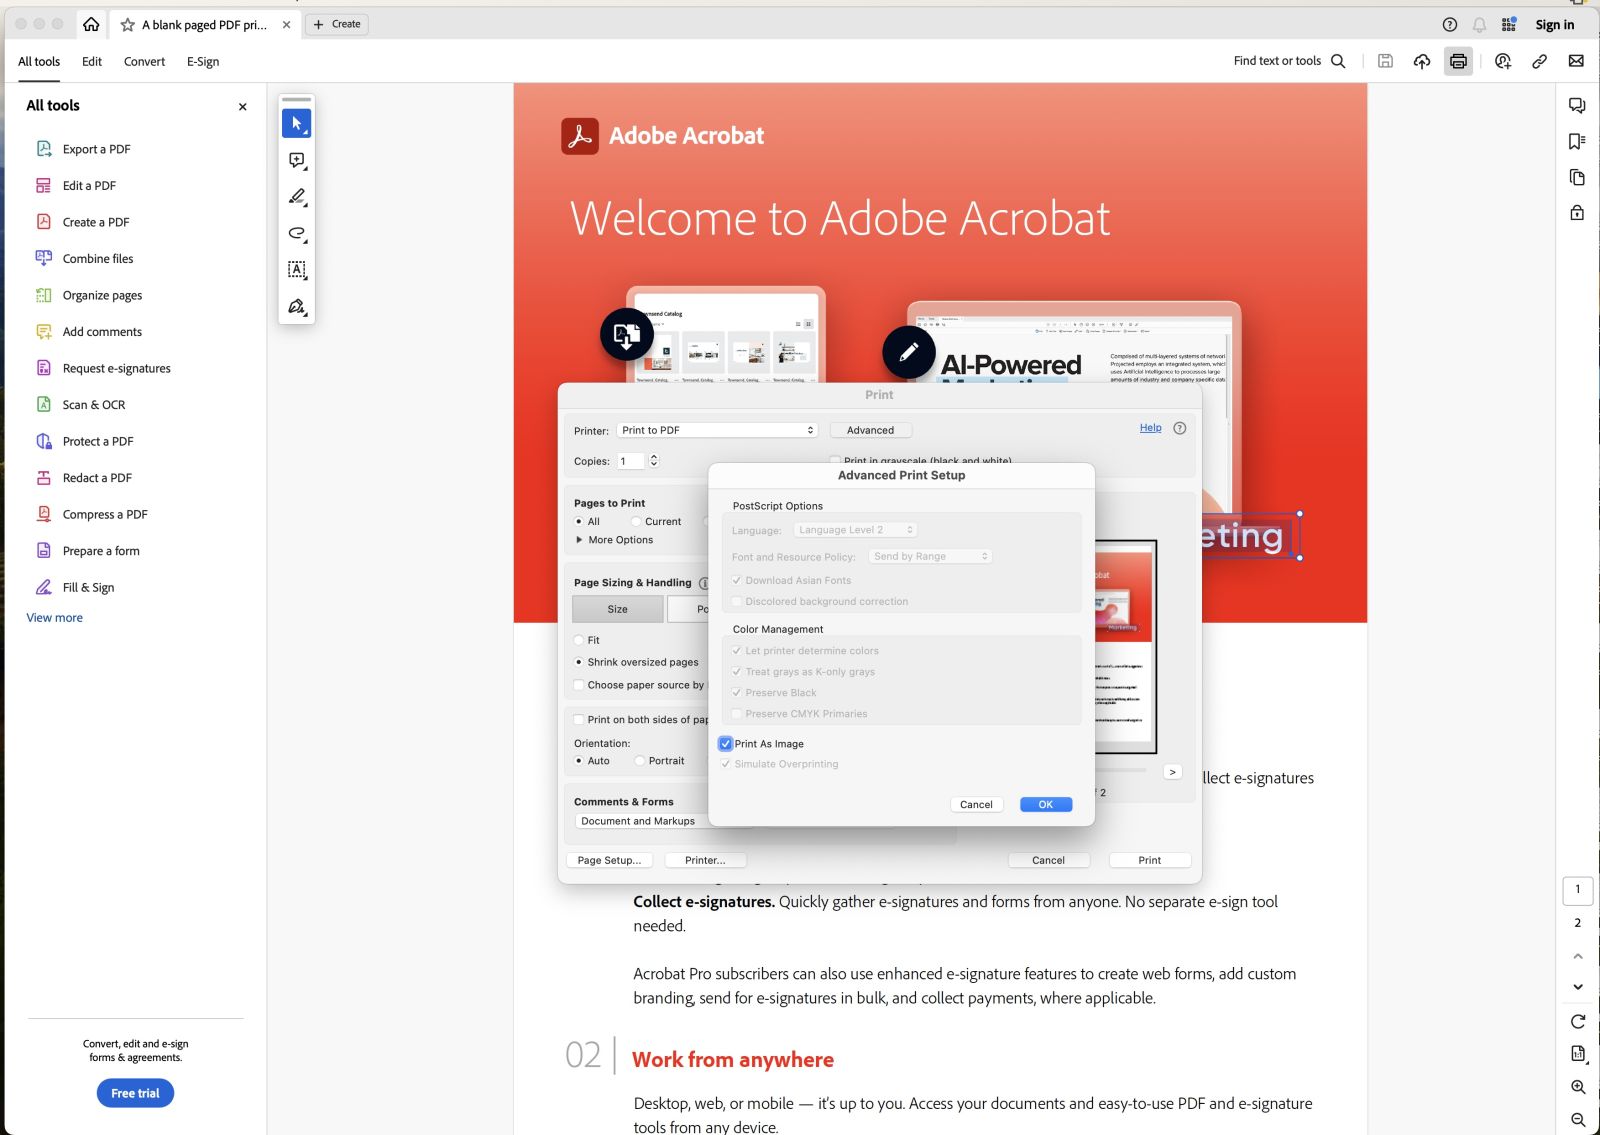The height and width of the screenshot is (1135, 1600).
Task: Select the add comment tool
Action: click(297, 160)
